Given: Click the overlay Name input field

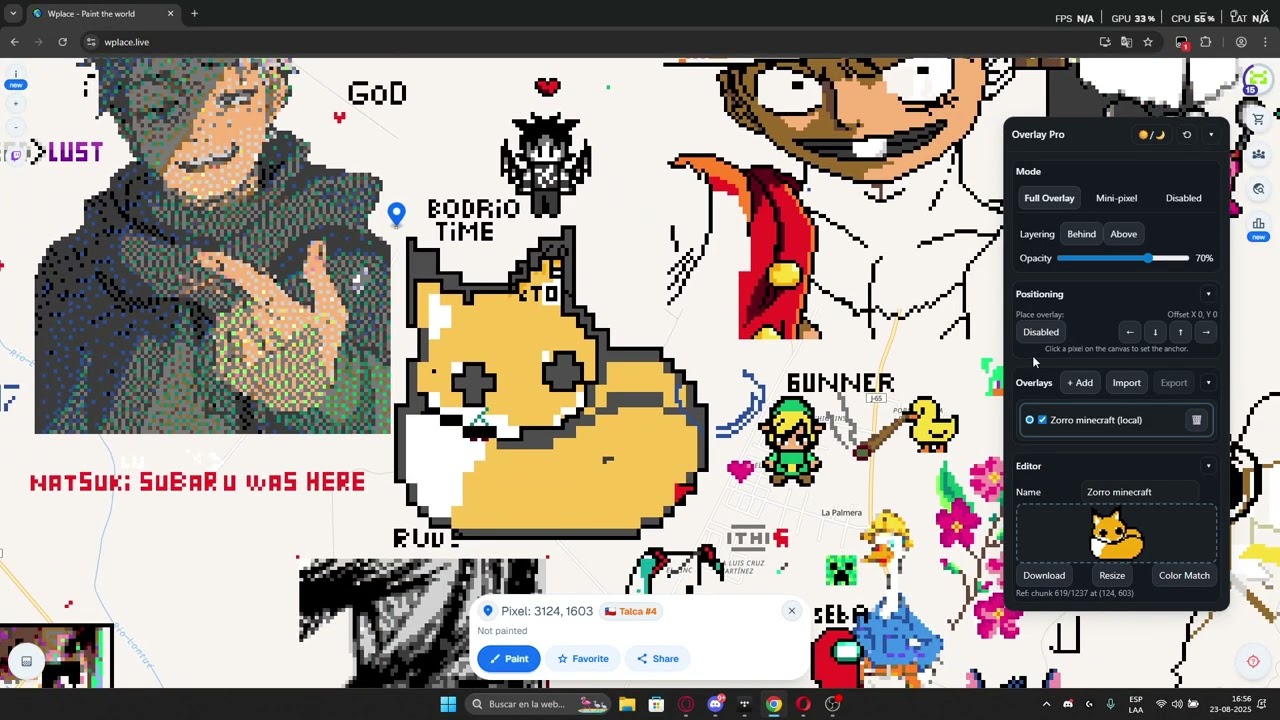Looking at the screenshot, I should (x=1141, y=492).
